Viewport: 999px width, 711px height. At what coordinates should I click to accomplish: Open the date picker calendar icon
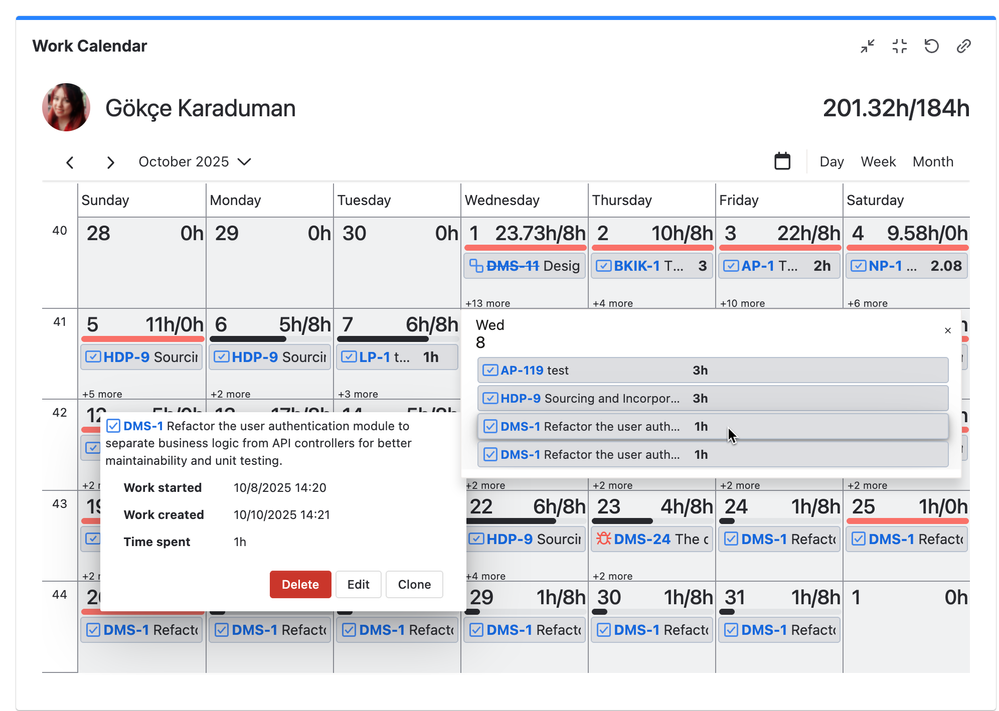click(782, 161)
